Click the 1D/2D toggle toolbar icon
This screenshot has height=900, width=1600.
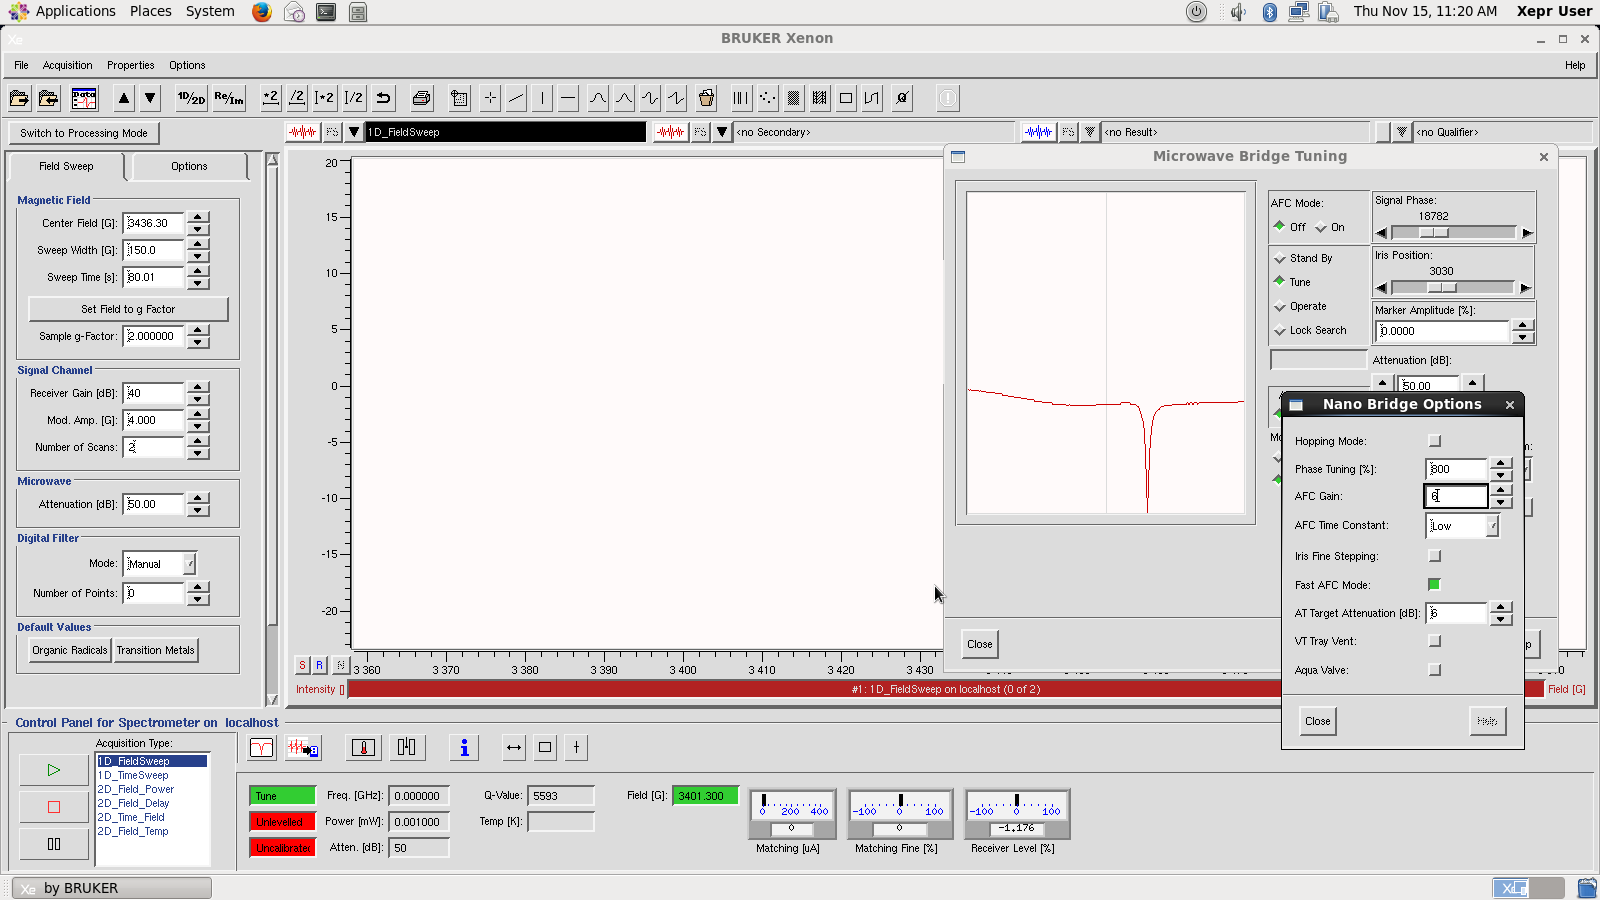pos(190,98)
